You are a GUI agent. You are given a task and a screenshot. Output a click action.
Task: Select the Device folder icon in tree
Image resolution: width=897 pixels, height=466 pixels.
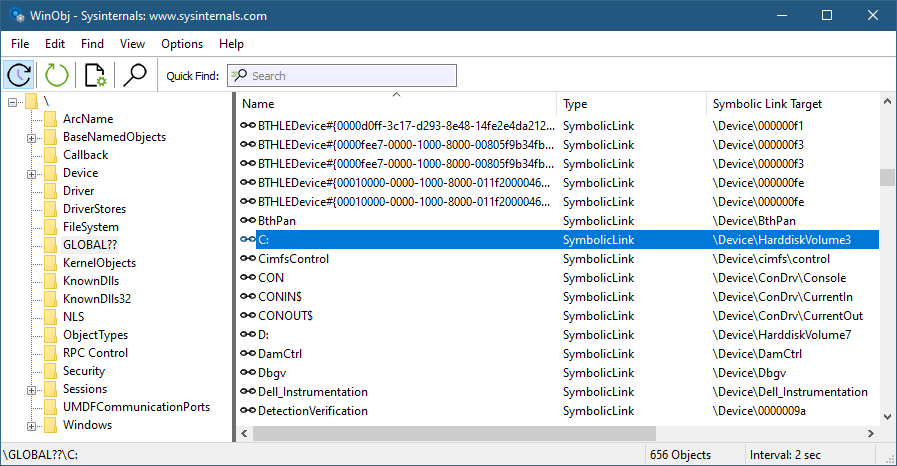(50, 173)
